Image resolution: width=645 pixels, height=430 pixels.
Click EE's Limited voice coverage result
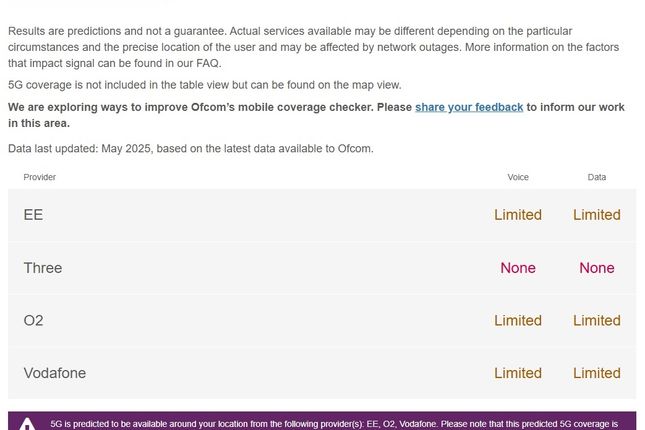pyautogui.click(x=518, y=215)
